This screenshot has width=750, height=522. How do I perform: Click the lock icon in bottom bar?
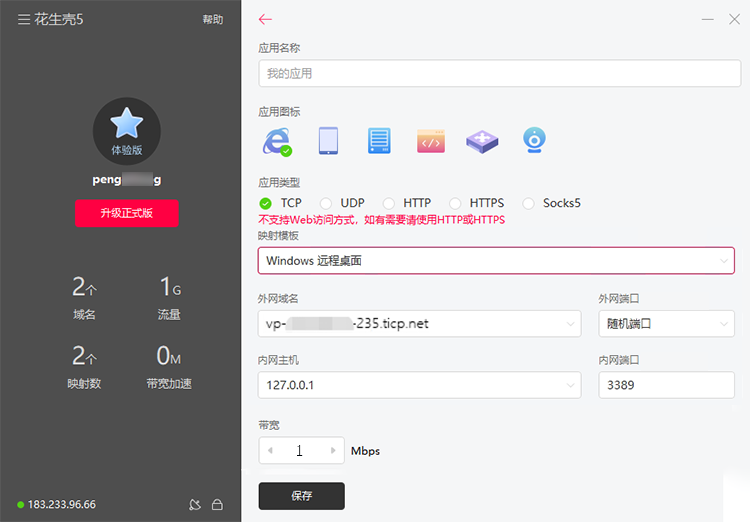tap(217, 504)
